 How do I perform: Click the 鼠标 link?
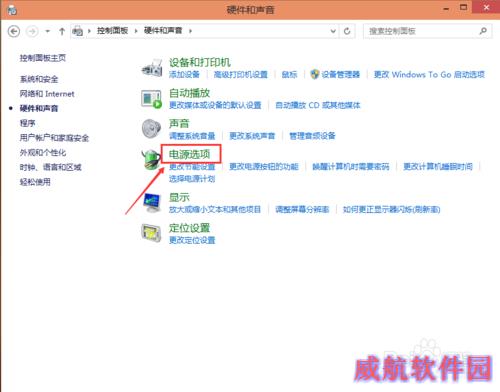289,74
